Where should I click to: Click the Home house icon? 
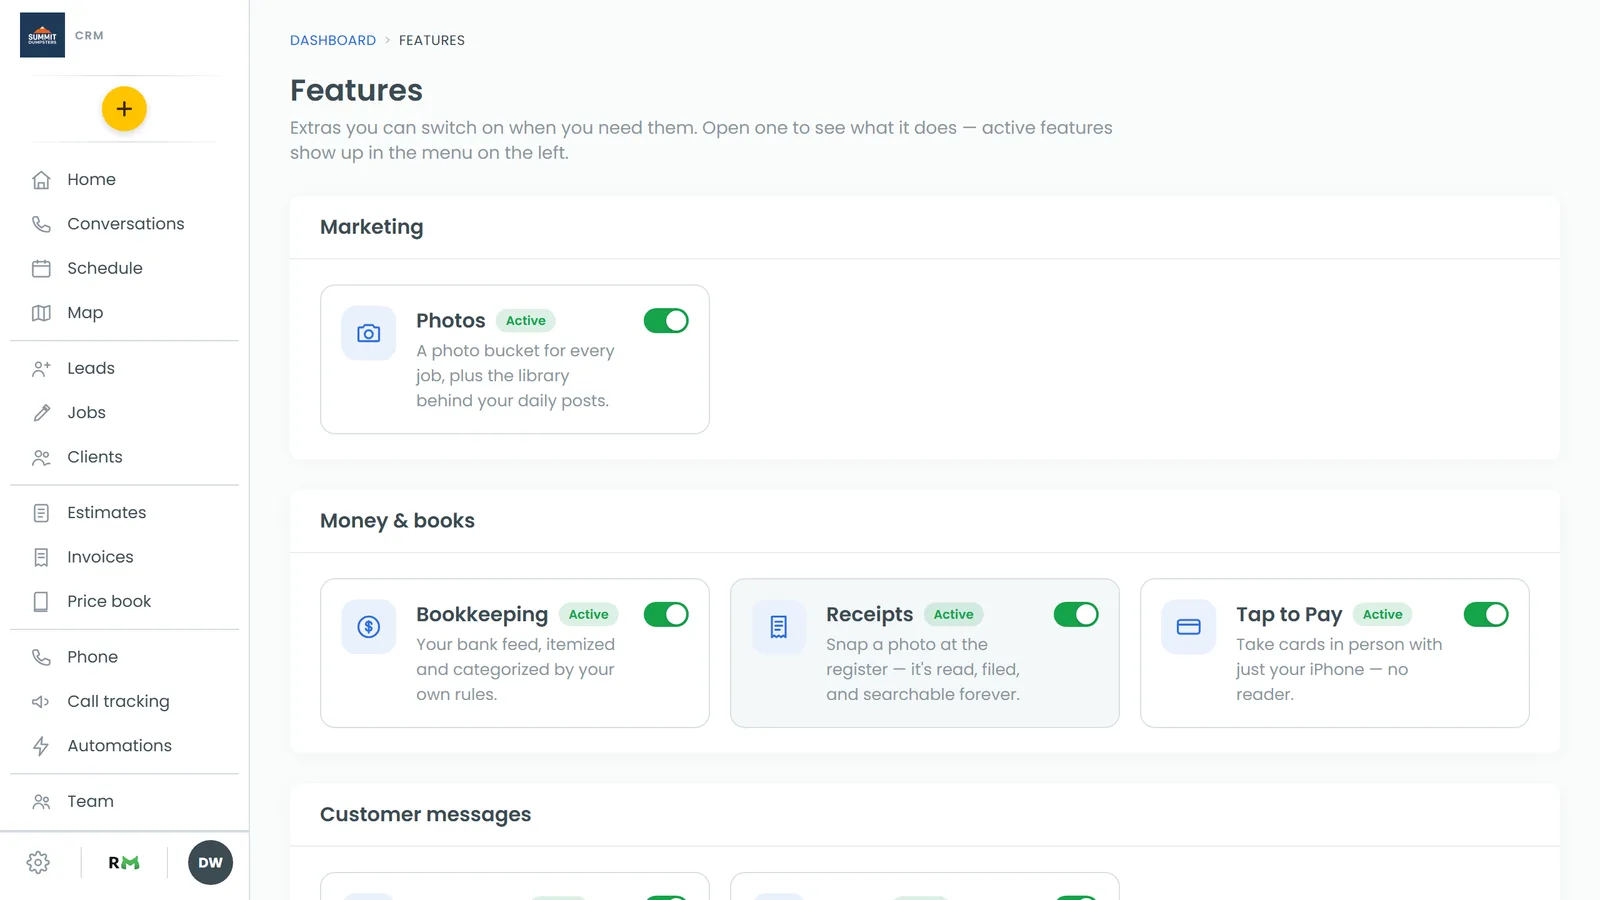point(41,180)
